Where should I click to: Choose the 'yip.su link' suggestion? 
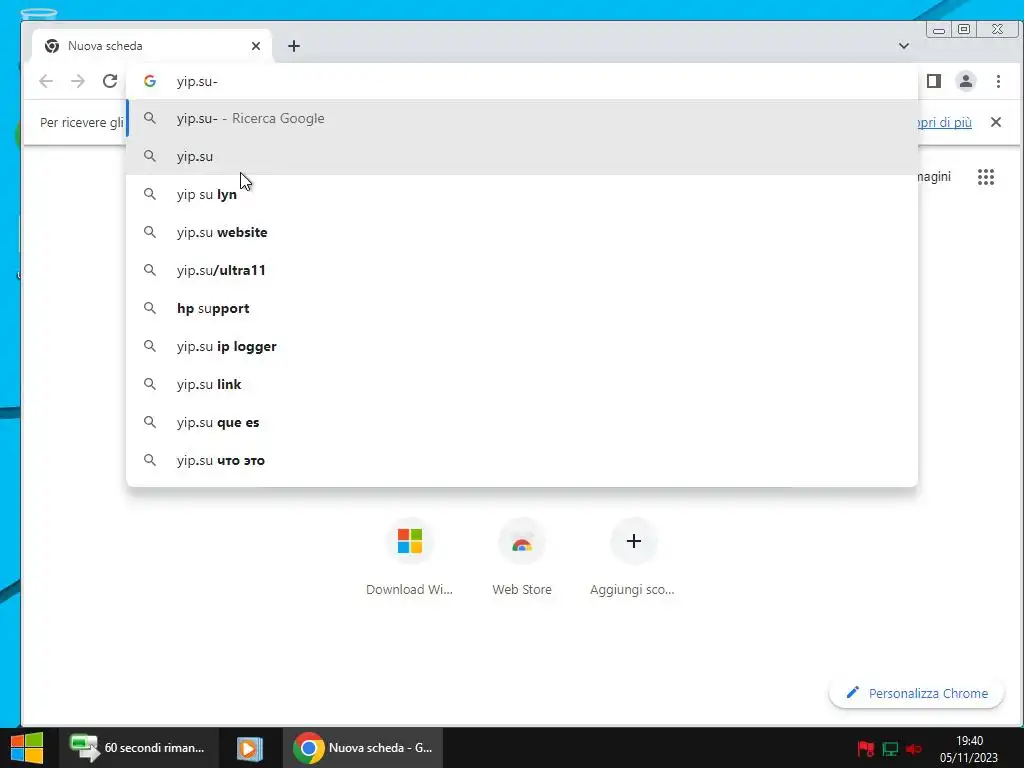(x=522, y=384)
